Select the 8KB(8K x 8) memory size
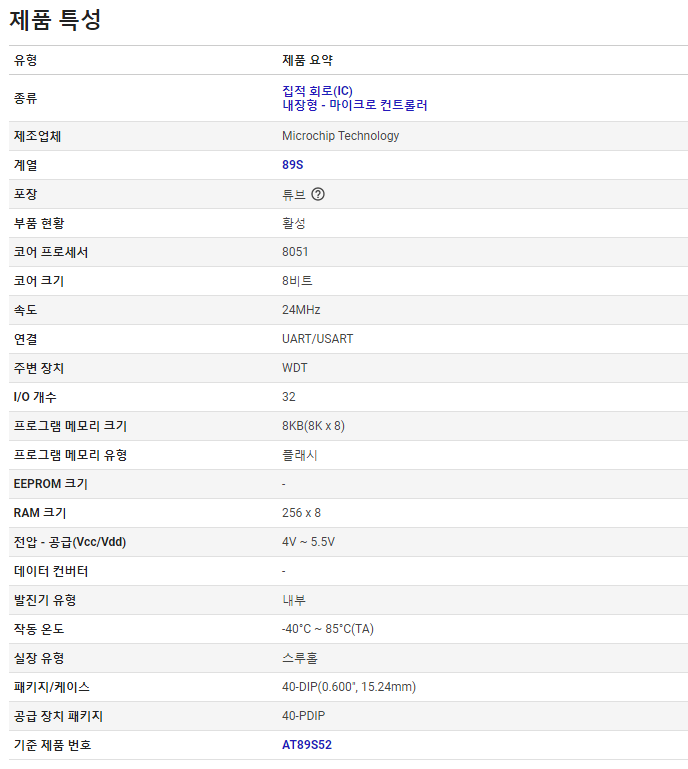This screenshot has height=769, width=688. pyautogui.click(x=313, y=426)
